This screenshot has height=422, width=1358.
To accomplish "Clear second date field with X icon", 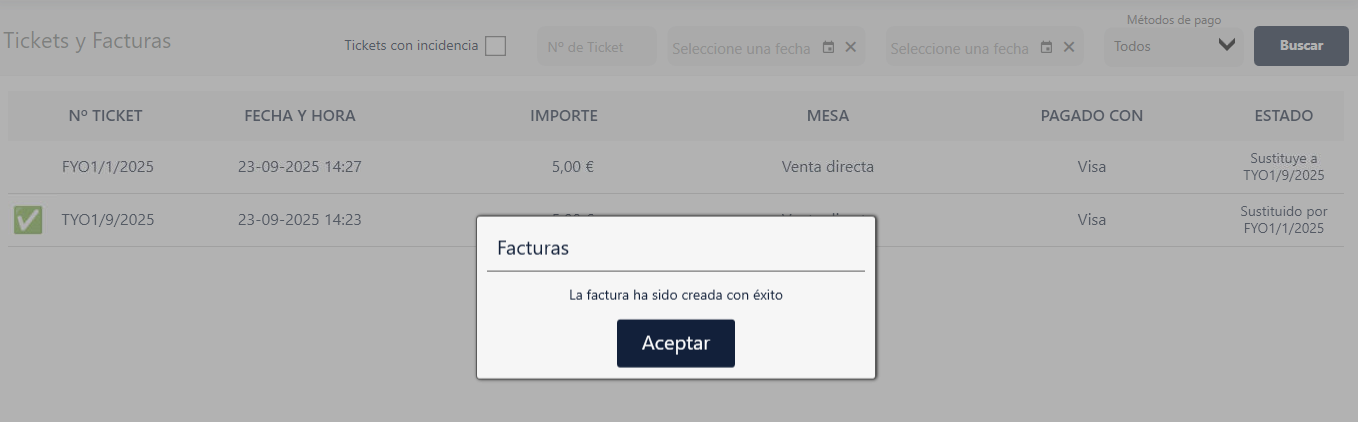I will (1069, 47).
